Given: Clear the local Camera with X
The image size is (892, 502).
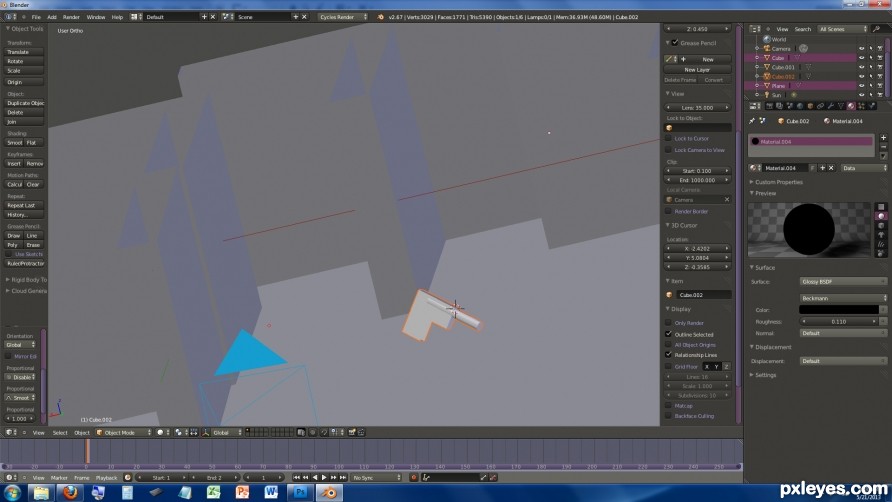Looking at the screenshot, I should 726,200.
